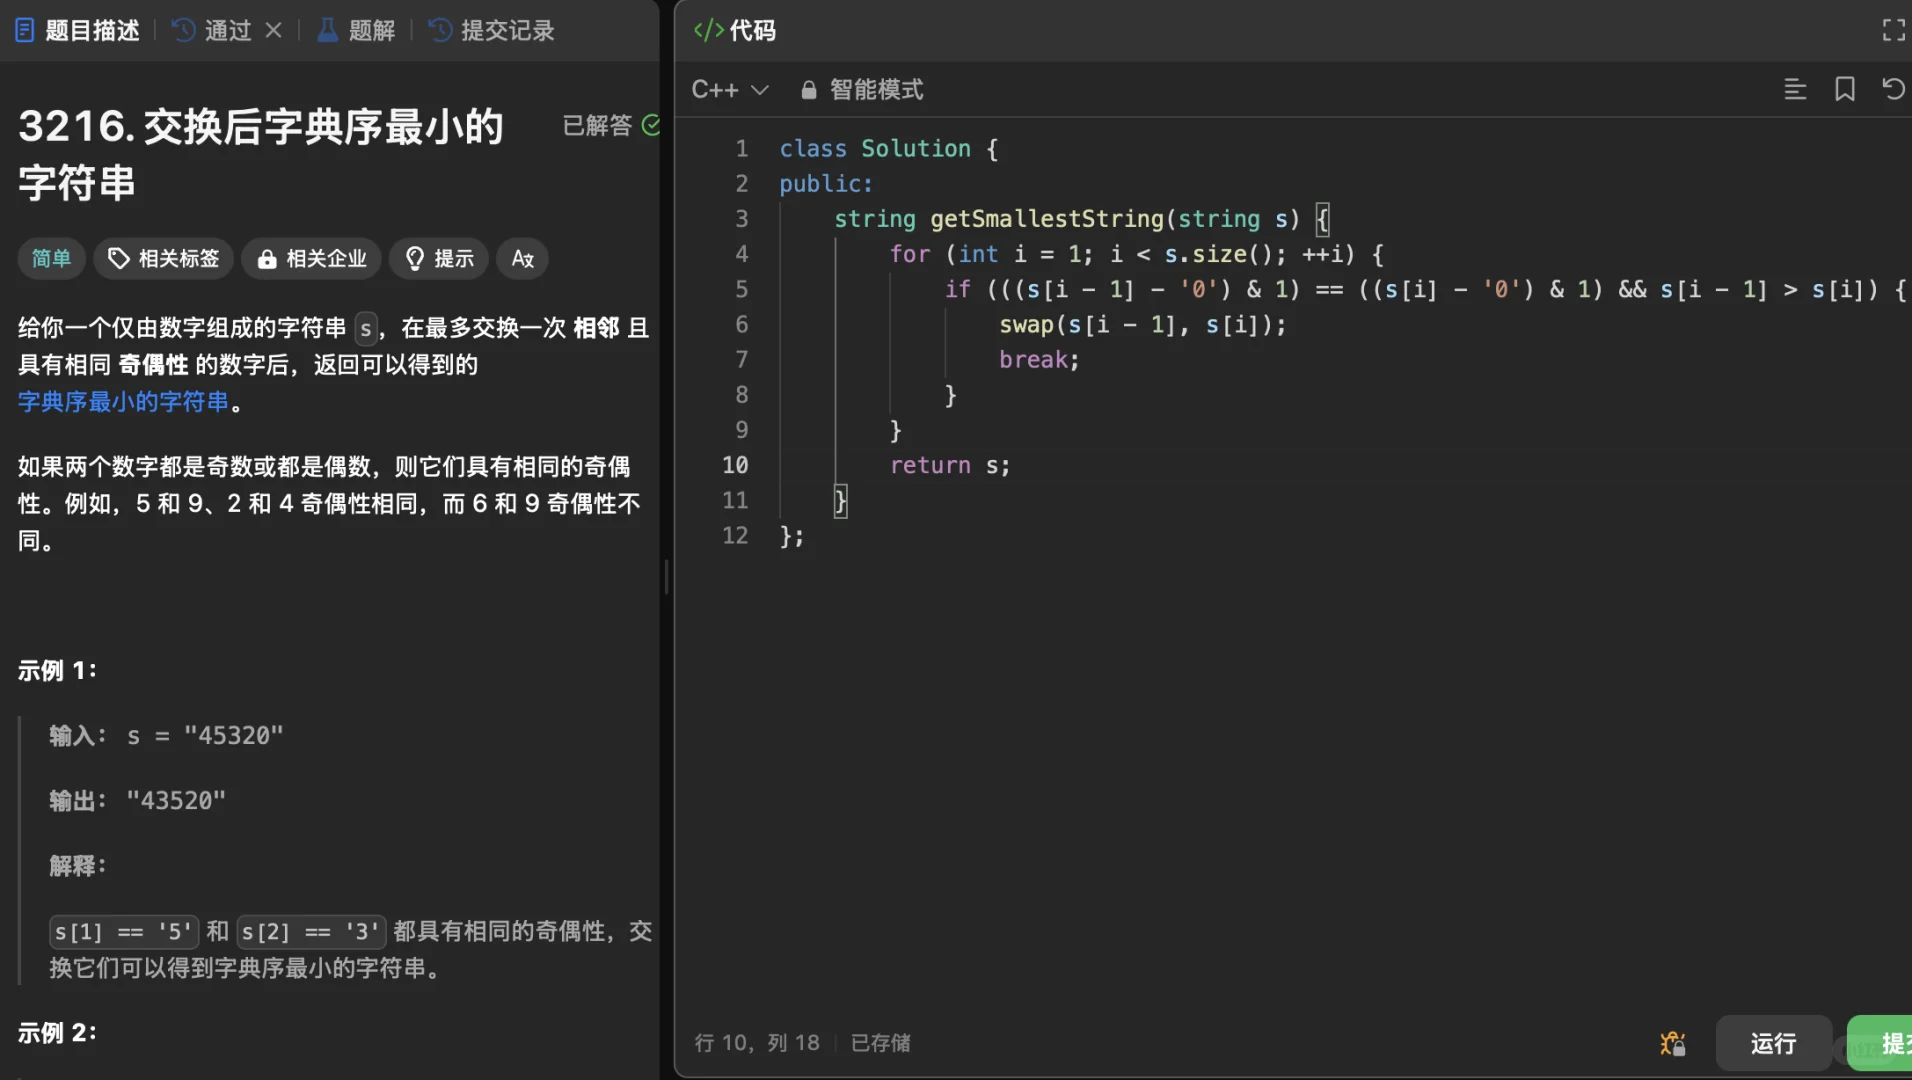Click the translate language icon

tap(523, 258)
